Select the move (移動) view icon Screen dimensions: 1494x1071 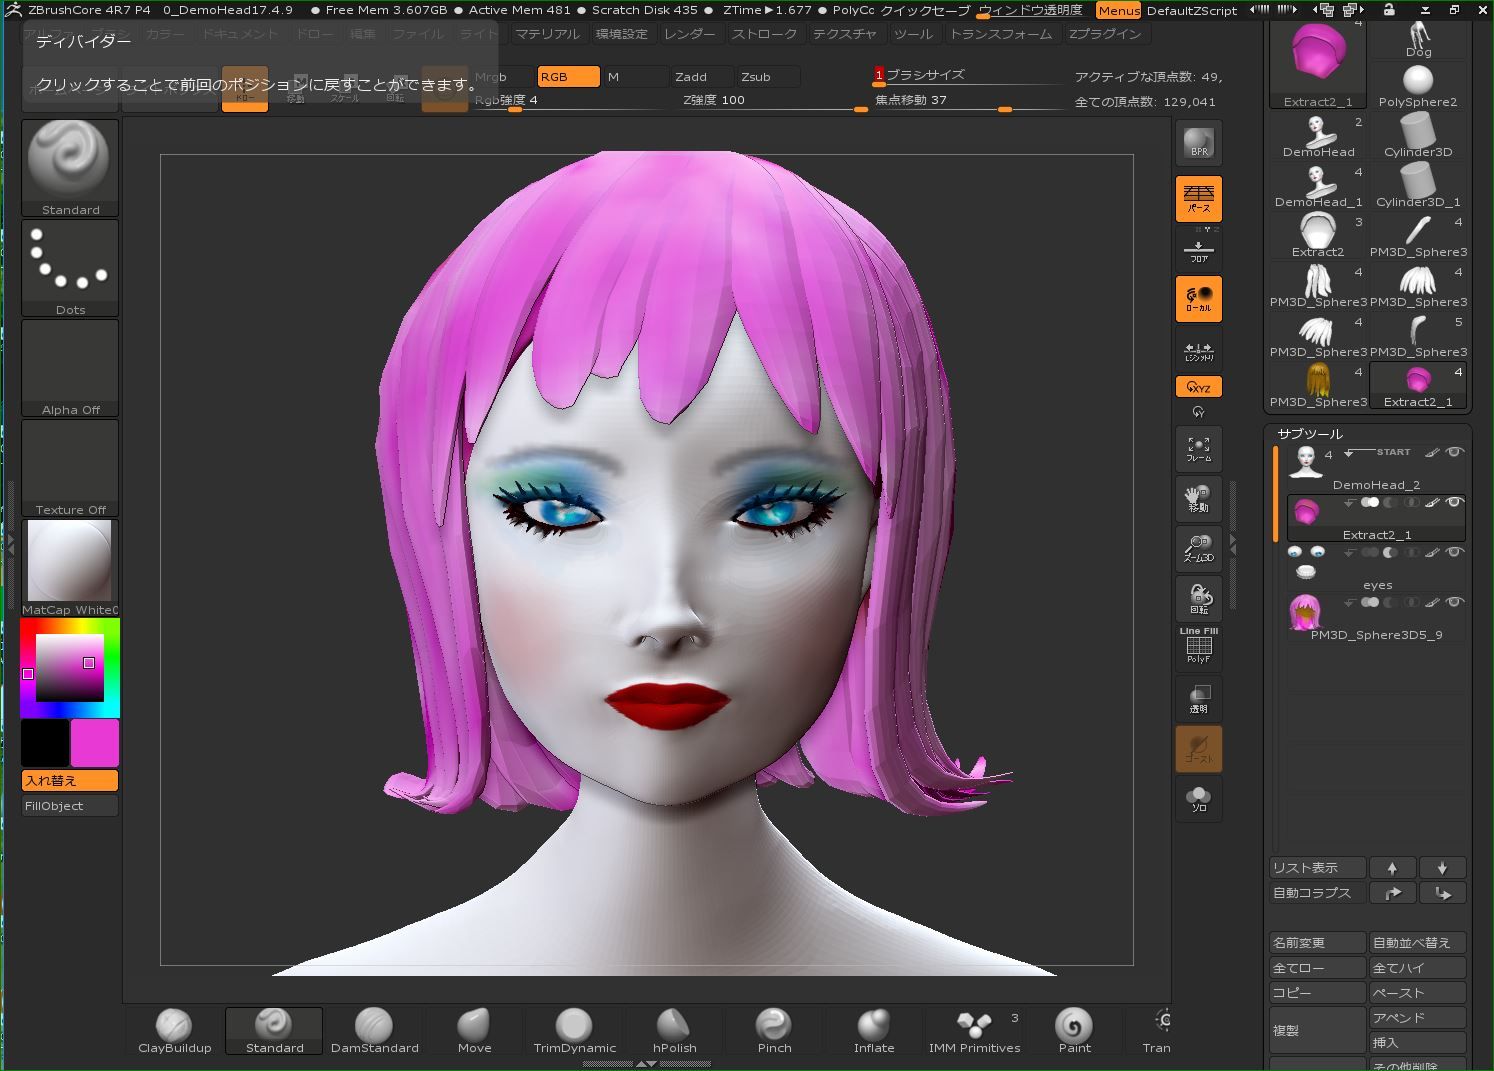1199,498
